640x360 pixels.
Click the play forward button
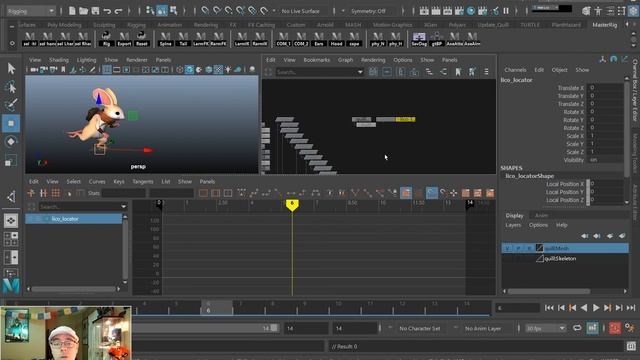(596, 308)
